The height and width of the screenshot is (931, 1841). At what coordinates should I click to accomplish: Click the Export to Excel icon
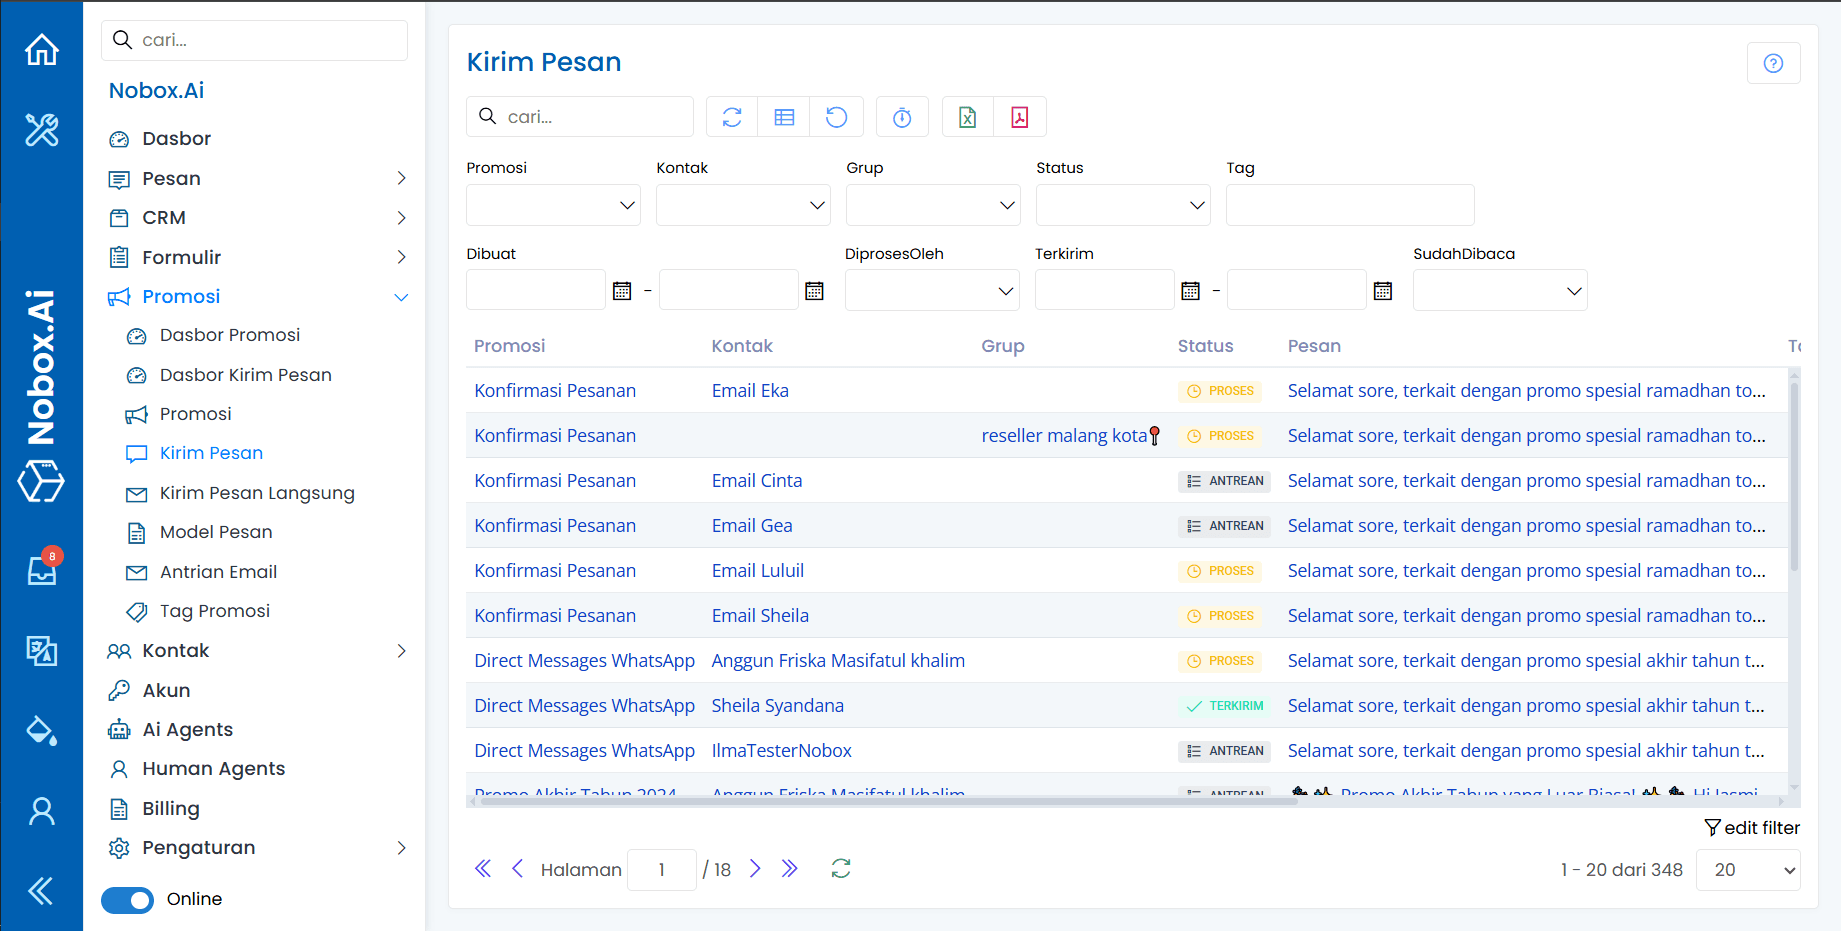point(967,117)
